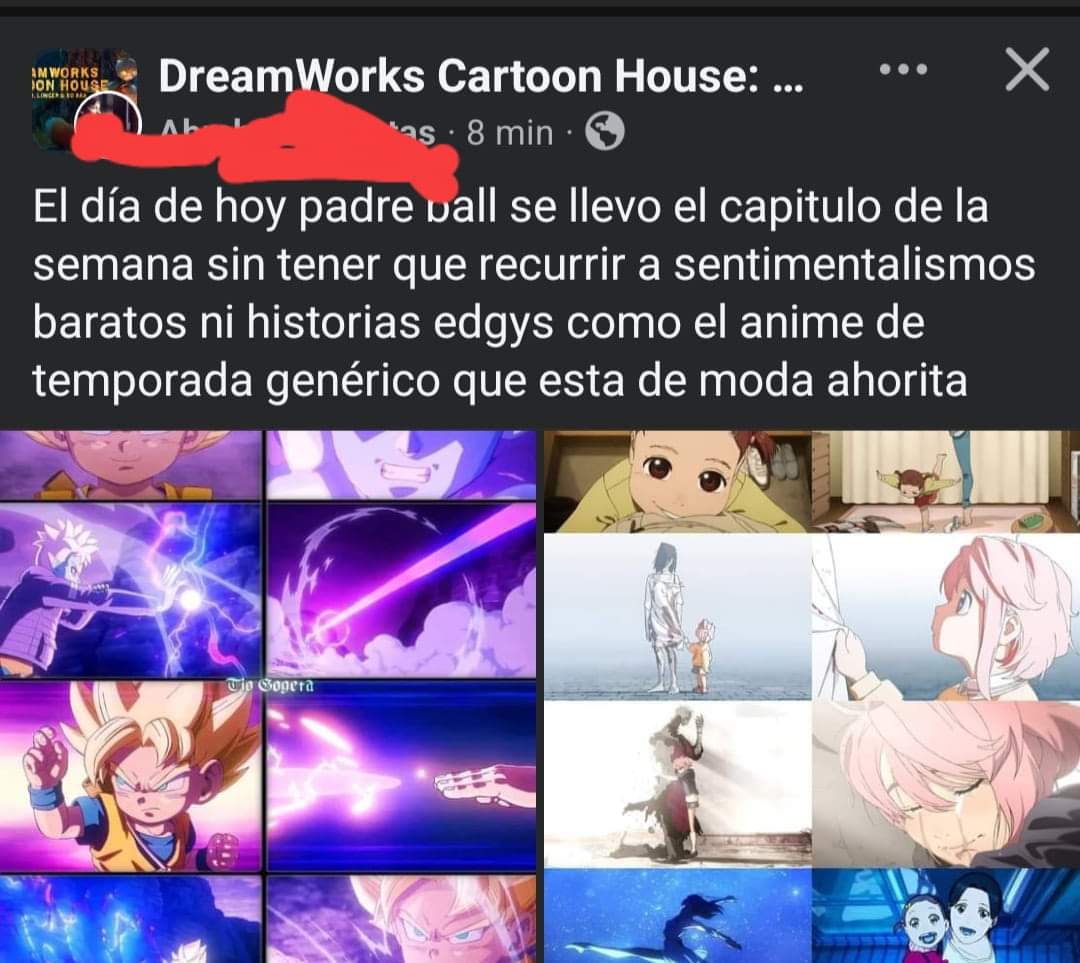Close the post view with the X

[1027, 69]
